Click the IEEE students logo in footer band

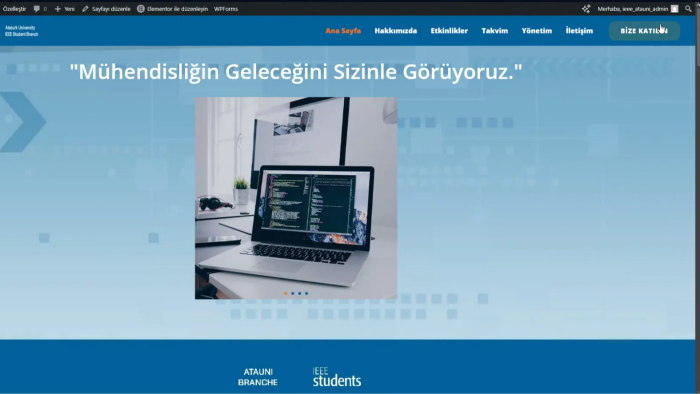coord(337,377)
